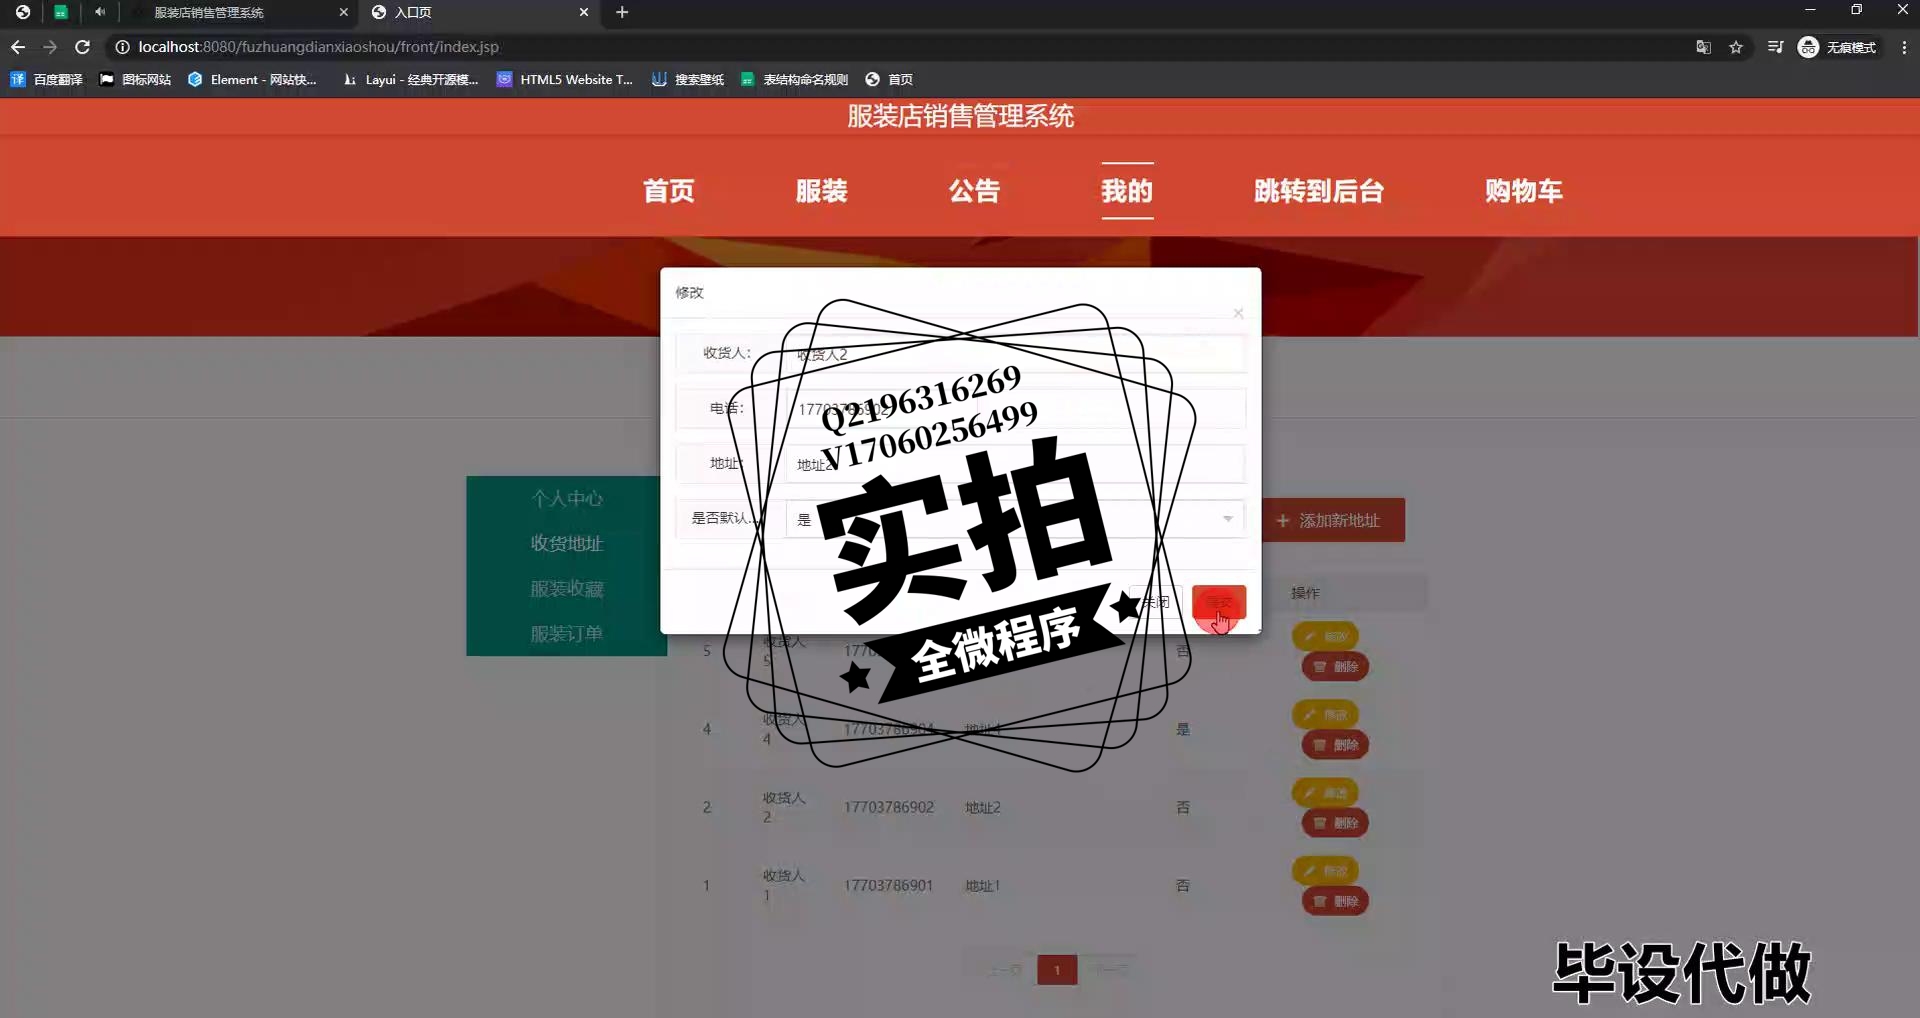
Task: Open the browser three-dot menu
Action: [1903, 47]
